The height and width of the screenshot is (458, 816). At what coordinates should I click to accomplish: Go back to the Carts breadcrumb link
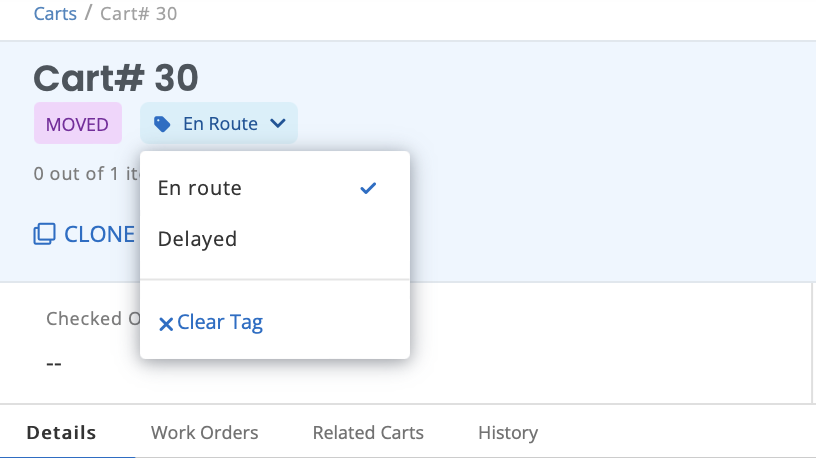point(55,14)
